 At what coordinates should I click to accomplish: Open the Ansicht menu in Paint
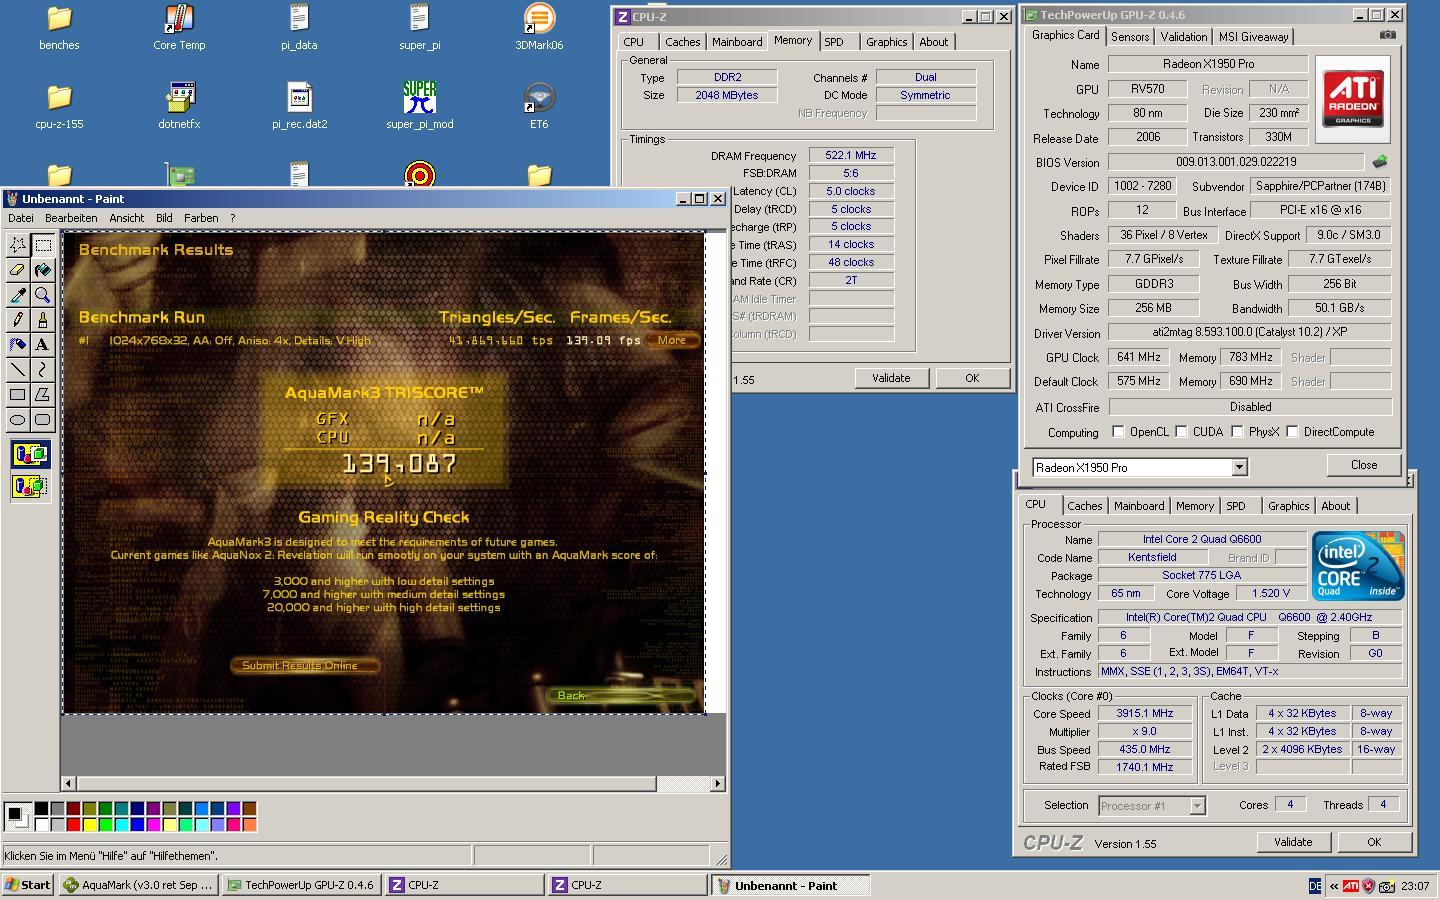(126, 217)
